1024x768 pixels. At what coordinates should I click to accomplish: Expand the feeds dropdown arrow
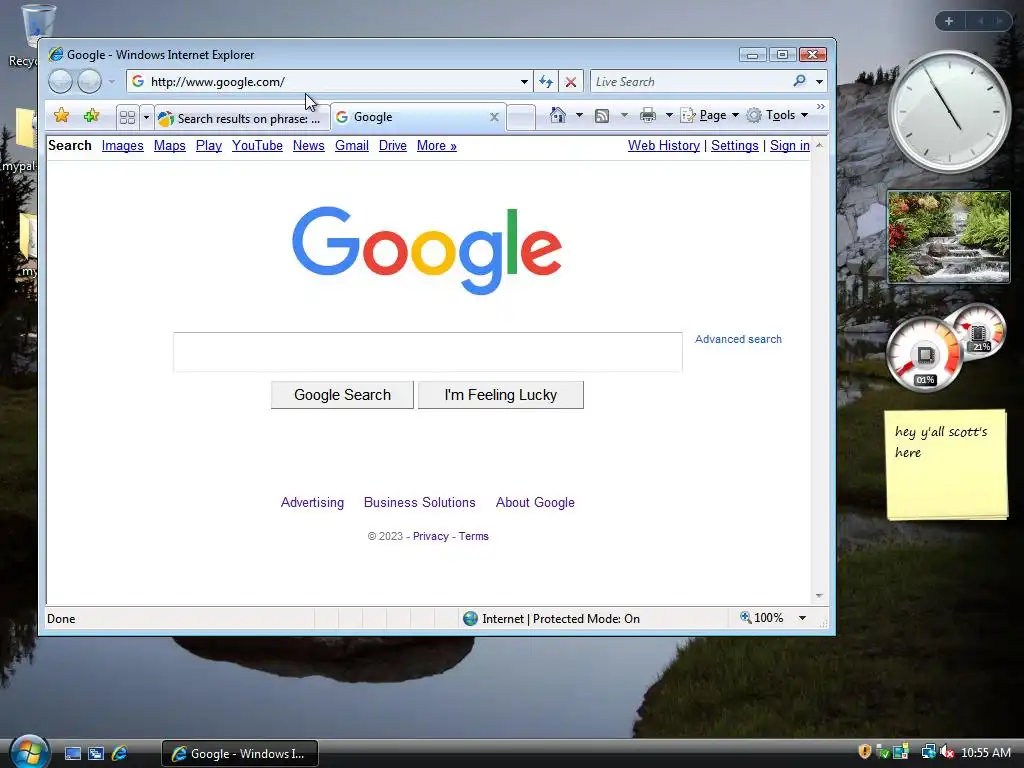tap(624, 116)
